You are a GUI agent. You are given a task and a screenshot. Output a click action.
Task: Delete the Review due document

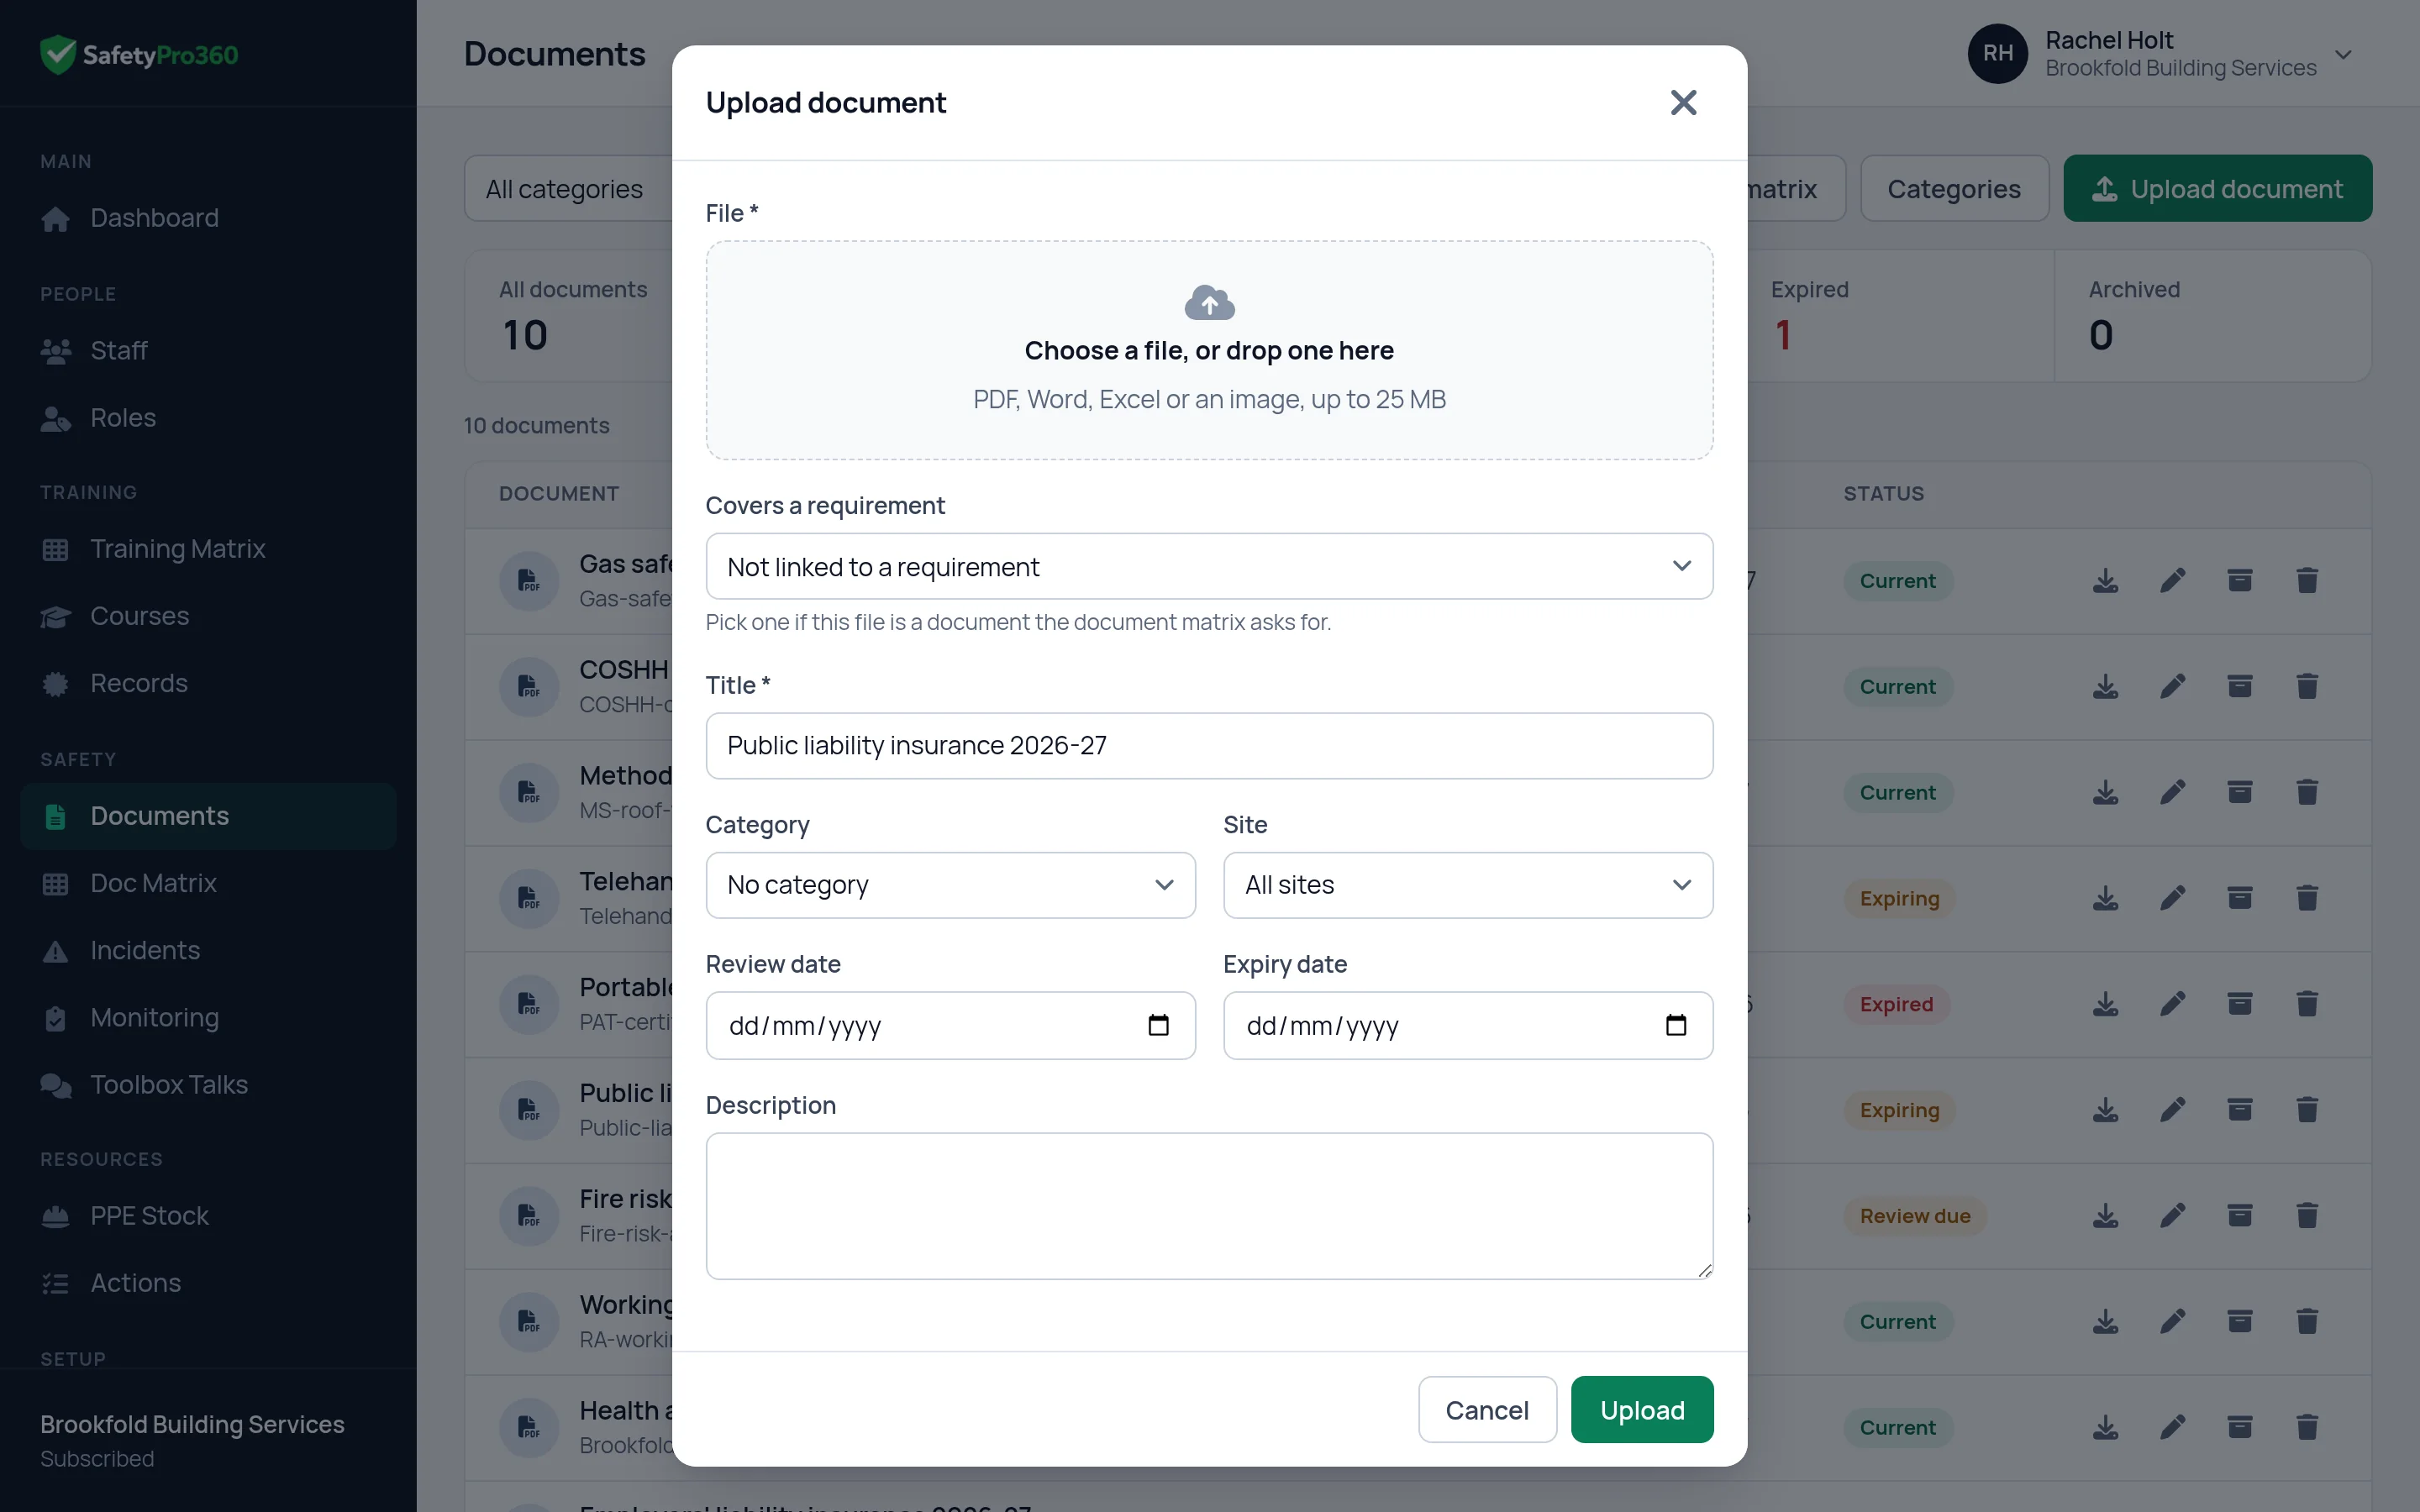[2307, 1216]
